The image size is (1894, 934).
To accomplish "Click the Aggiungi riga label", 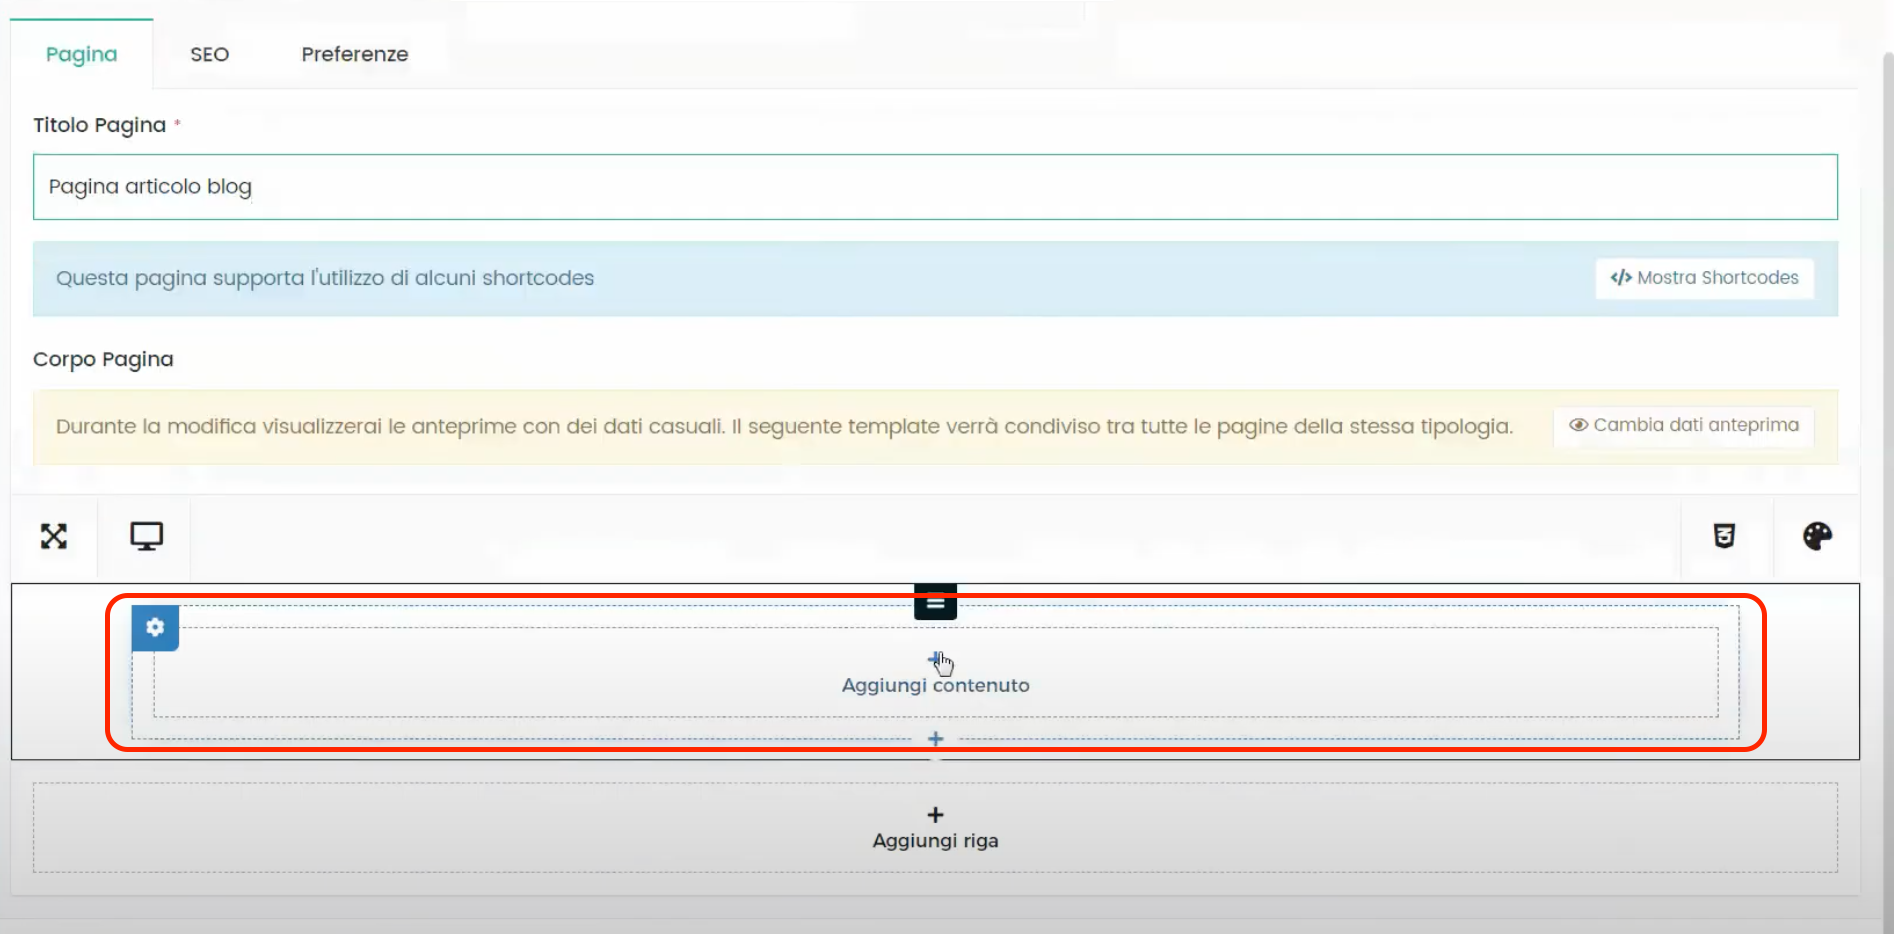I will pos(935,841).
